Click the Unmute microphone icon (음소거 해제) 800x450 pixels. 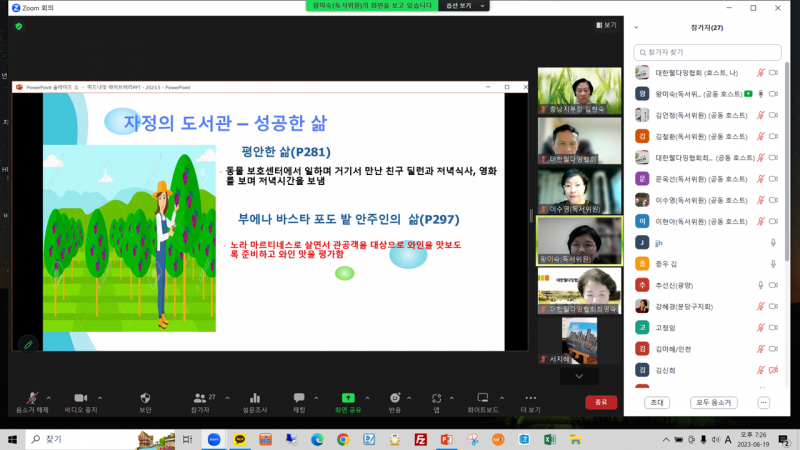pyautogui.click(x=32, y=398)
